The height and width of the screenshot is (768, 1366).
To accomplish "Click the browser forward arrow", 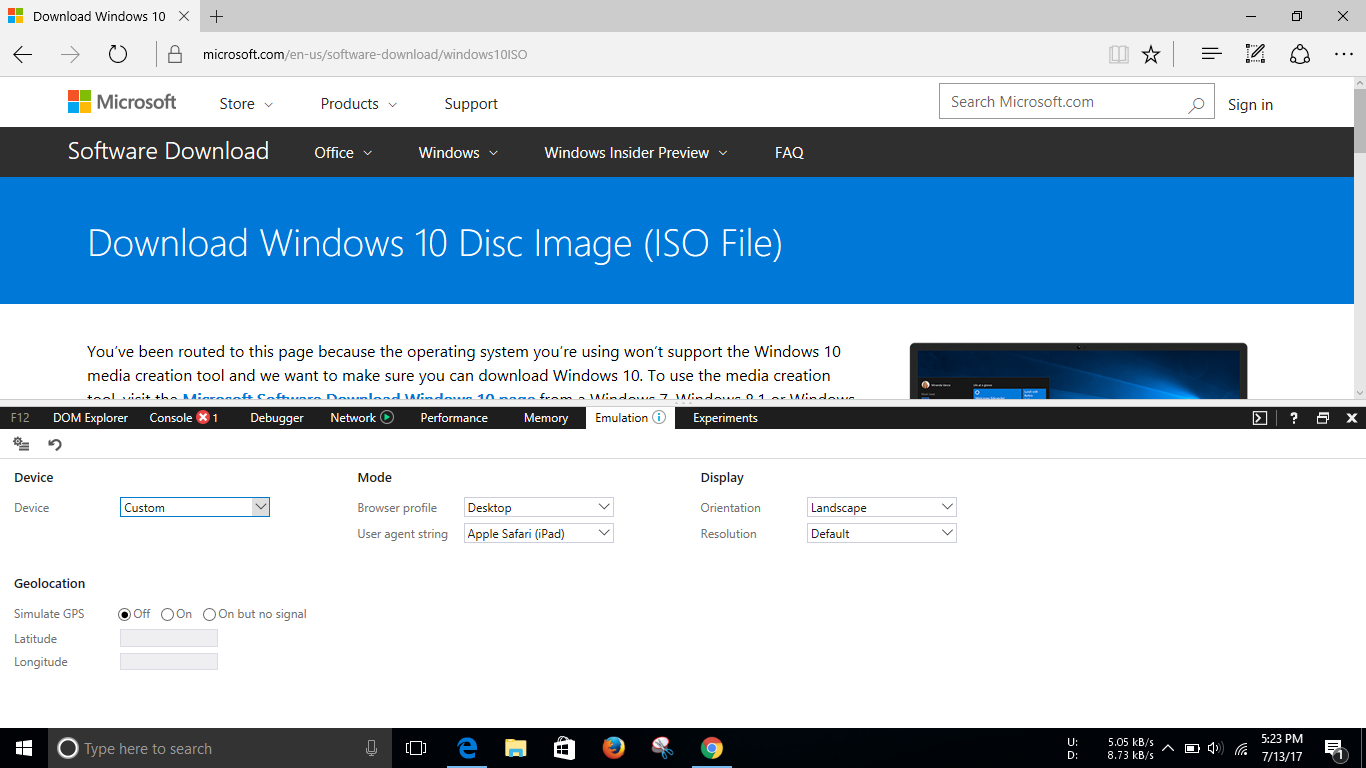I will [70, 54].
